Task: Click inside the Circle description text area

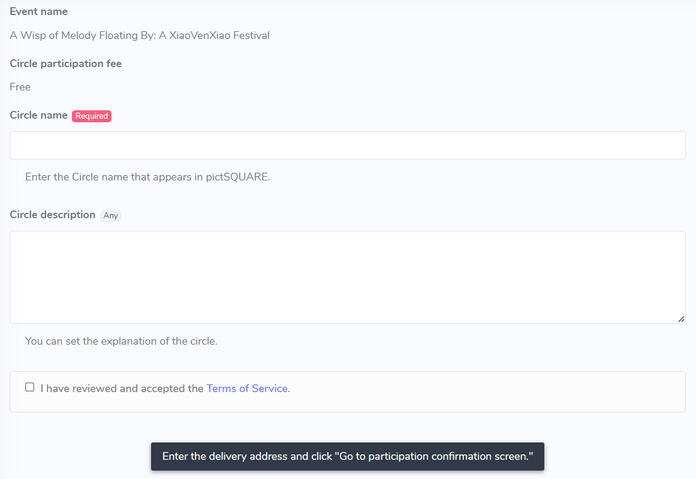Action: click(x=347, y=277)
